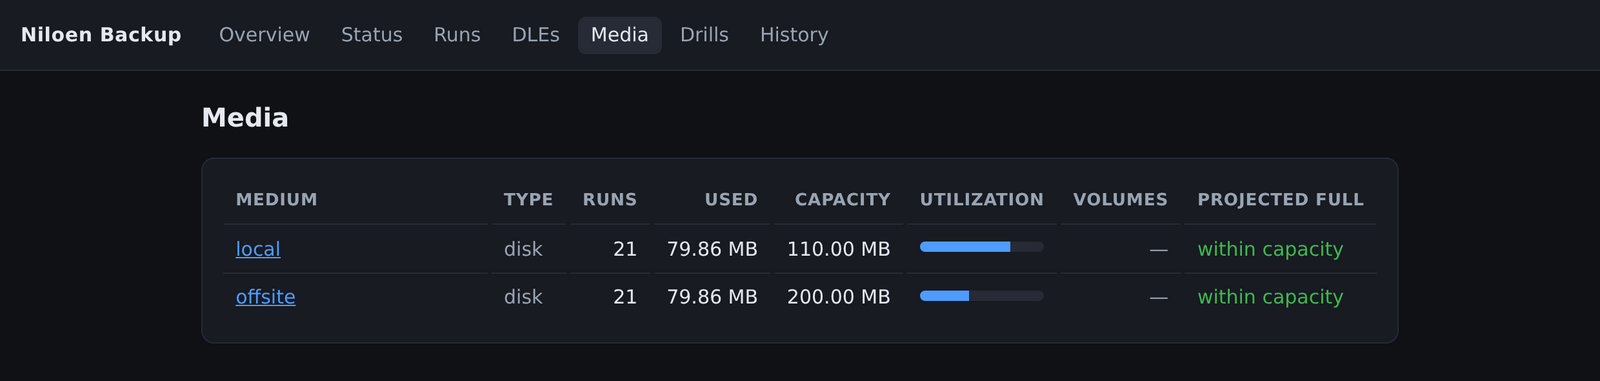The width and height of the screenshot is (1600, 381).
Task: Click the RUNS column header
Action: (x=610, y=200)
